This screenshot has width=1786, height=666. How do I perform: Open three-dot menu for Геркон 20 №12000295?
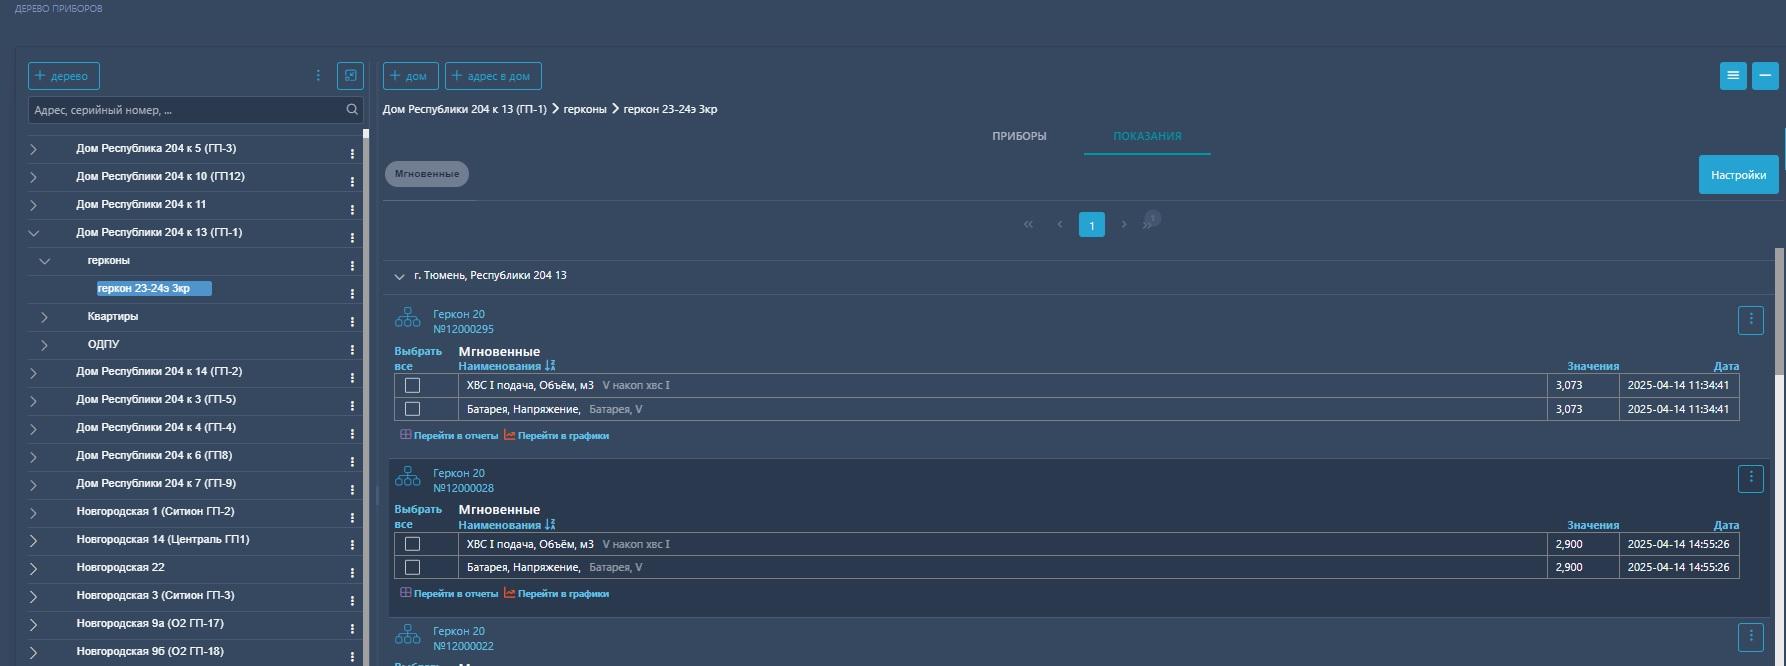tap(1750, 320)
